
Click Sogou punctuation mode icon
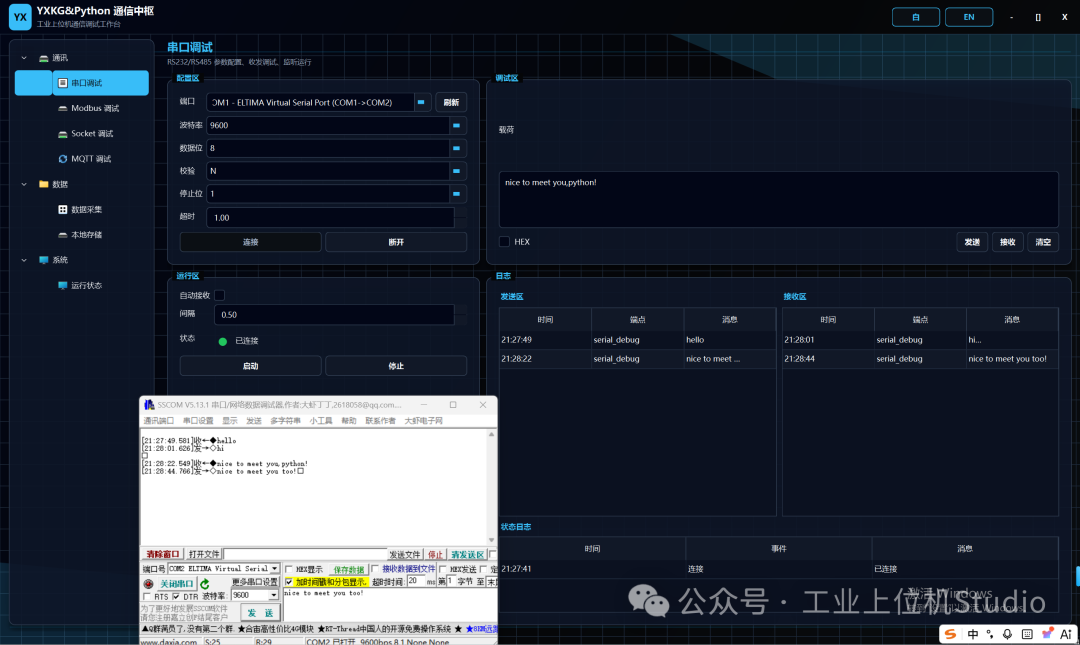click(x=990, y=634)
